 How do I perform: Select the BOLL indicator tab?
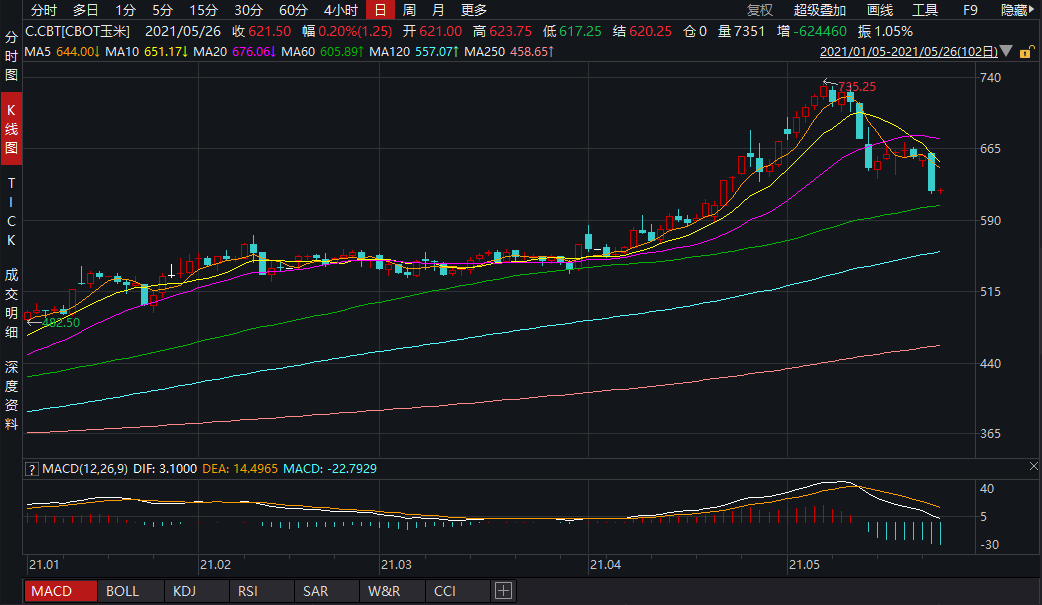click(x=123, y=591)
